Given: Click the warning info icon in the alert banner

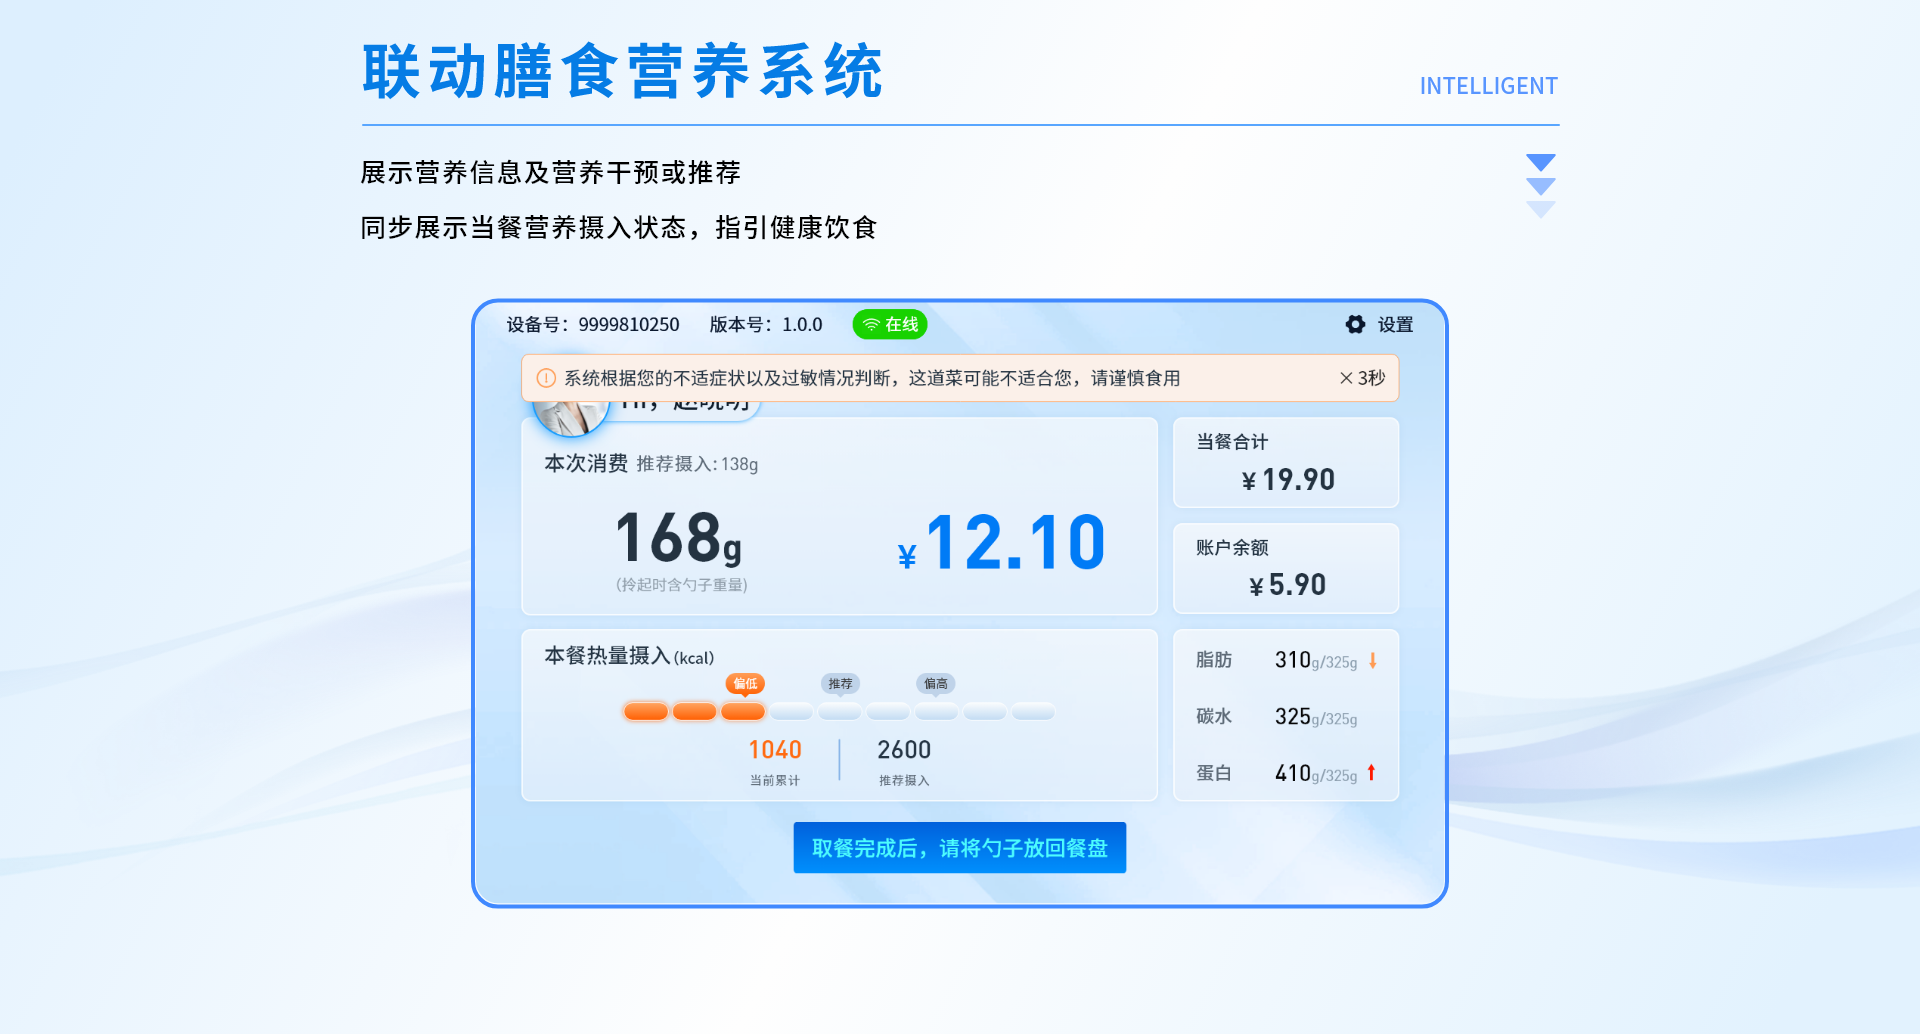Looking at the screenshot, I should [x=546, y=378].
